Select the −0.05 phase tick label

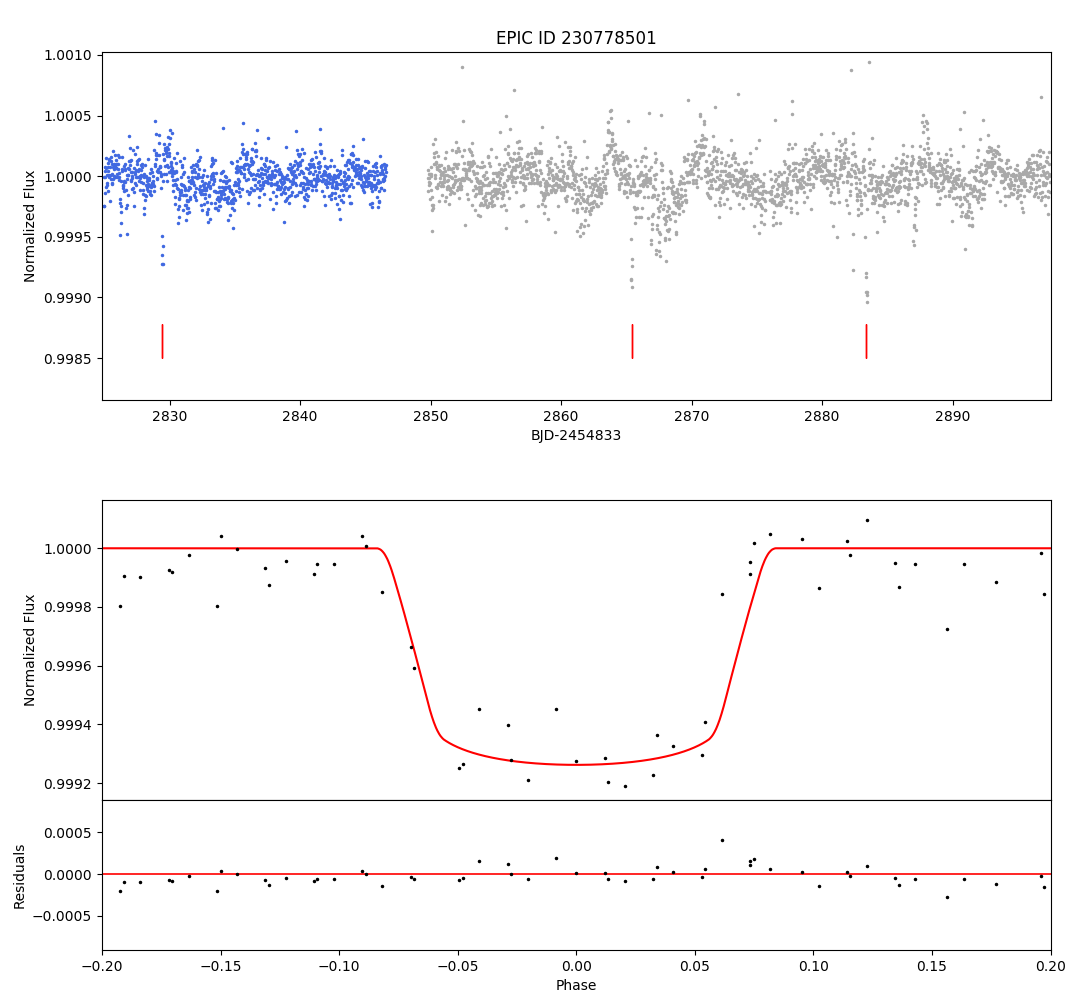[458, 966]
